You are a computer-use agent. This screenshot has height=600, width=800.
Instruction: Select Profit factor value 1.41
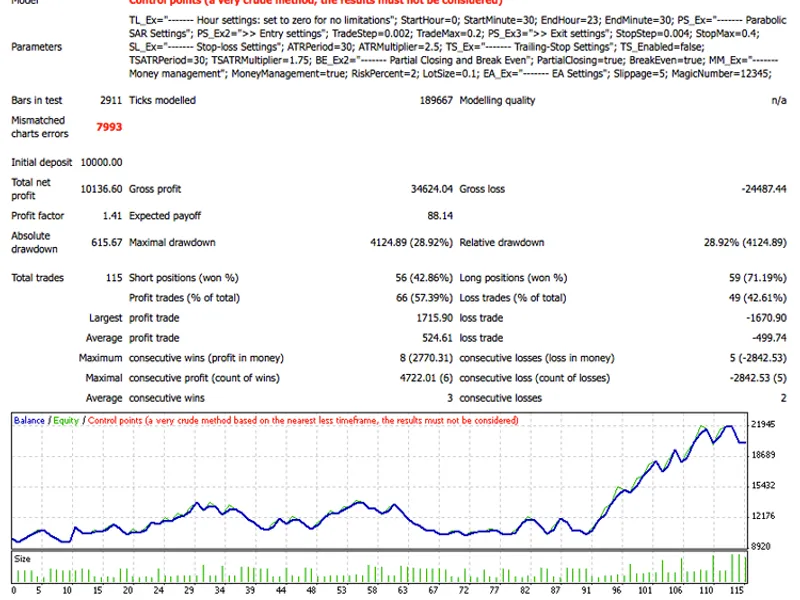112,216
